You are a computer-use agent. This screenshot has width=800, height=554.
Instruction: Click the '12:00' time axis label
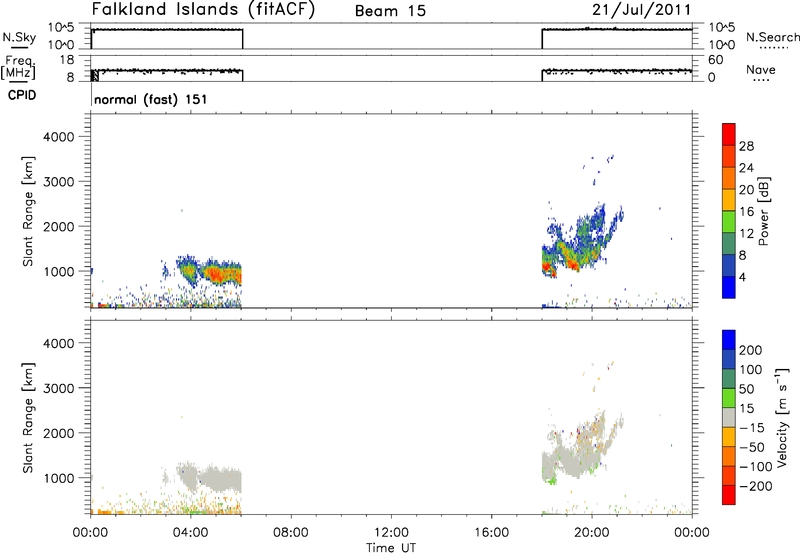(x=391, y=533)
